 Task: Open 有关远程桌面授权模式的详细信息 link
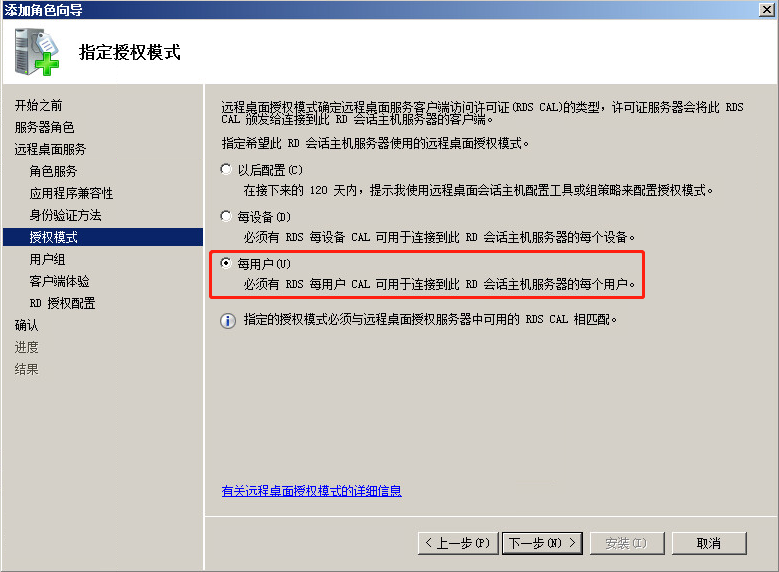click(312, 491)
